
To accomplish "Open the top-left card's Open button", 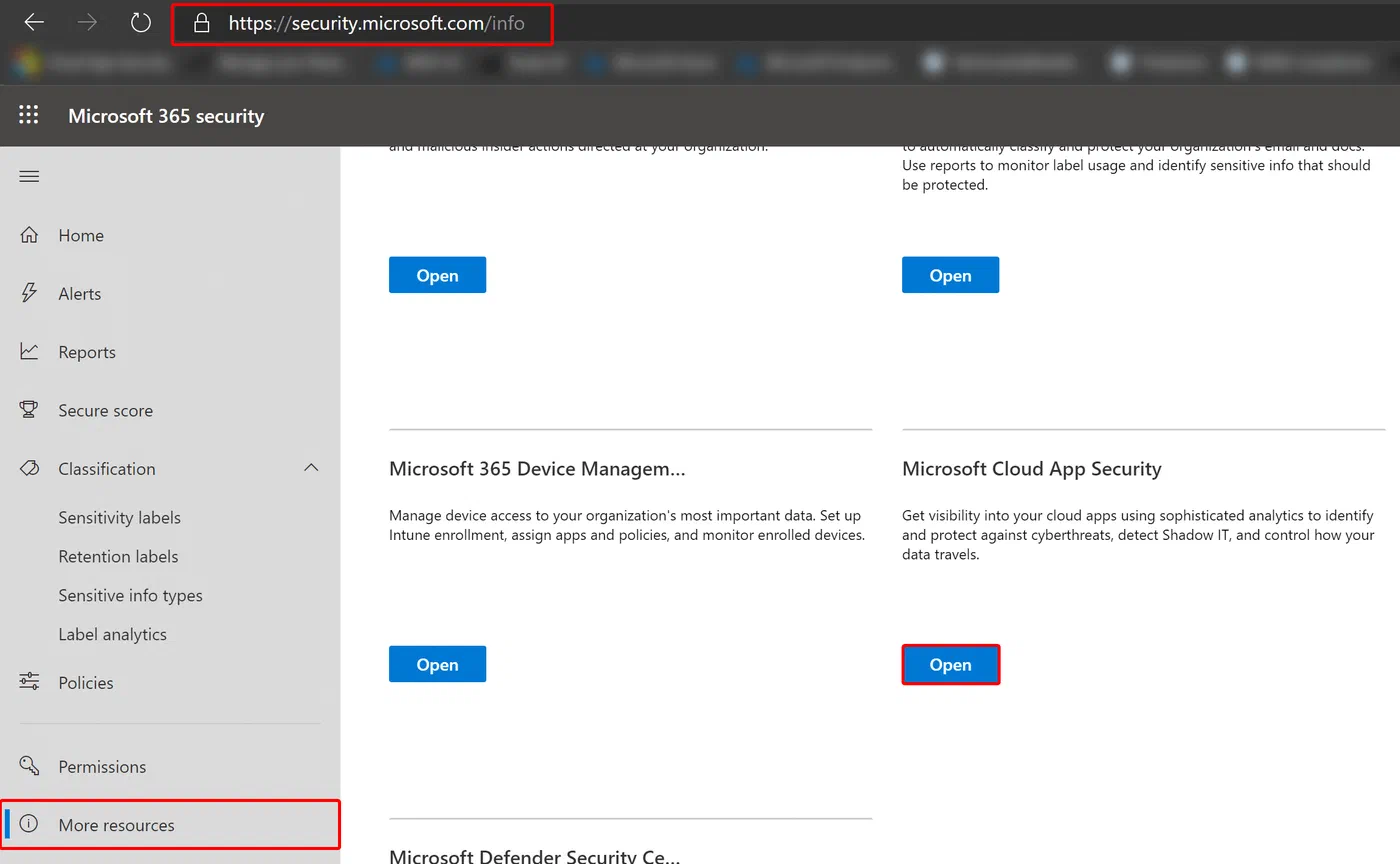I will 437,275.
